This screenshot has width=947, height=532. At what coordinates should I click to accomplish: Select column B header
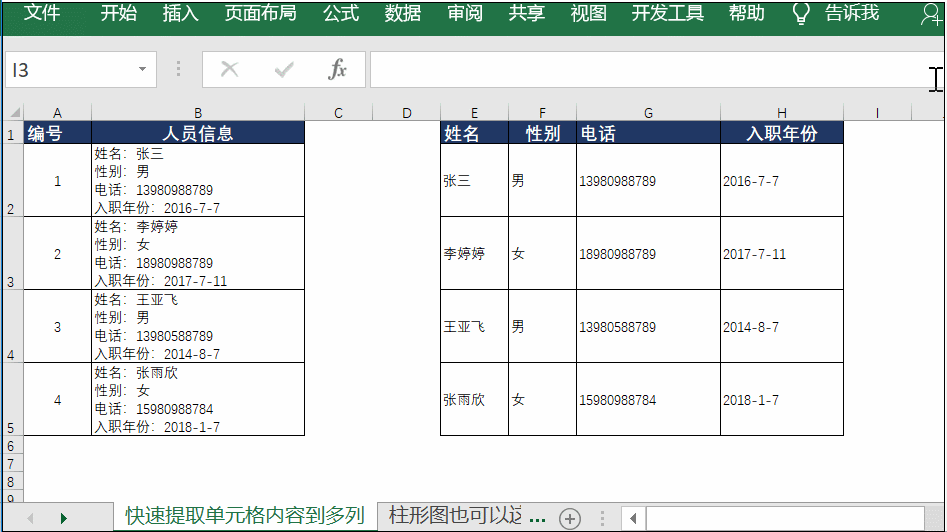[x=198, y=112]
